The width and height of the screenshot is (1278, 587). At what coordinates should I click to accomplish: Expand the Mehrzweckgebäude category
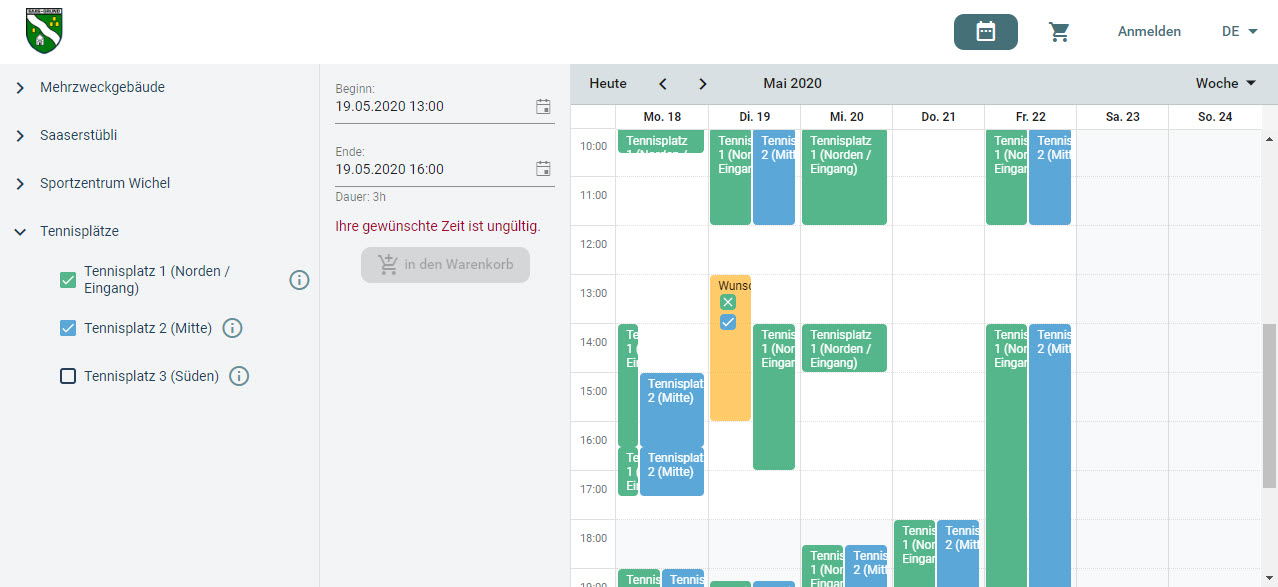[x=20, y=88]
